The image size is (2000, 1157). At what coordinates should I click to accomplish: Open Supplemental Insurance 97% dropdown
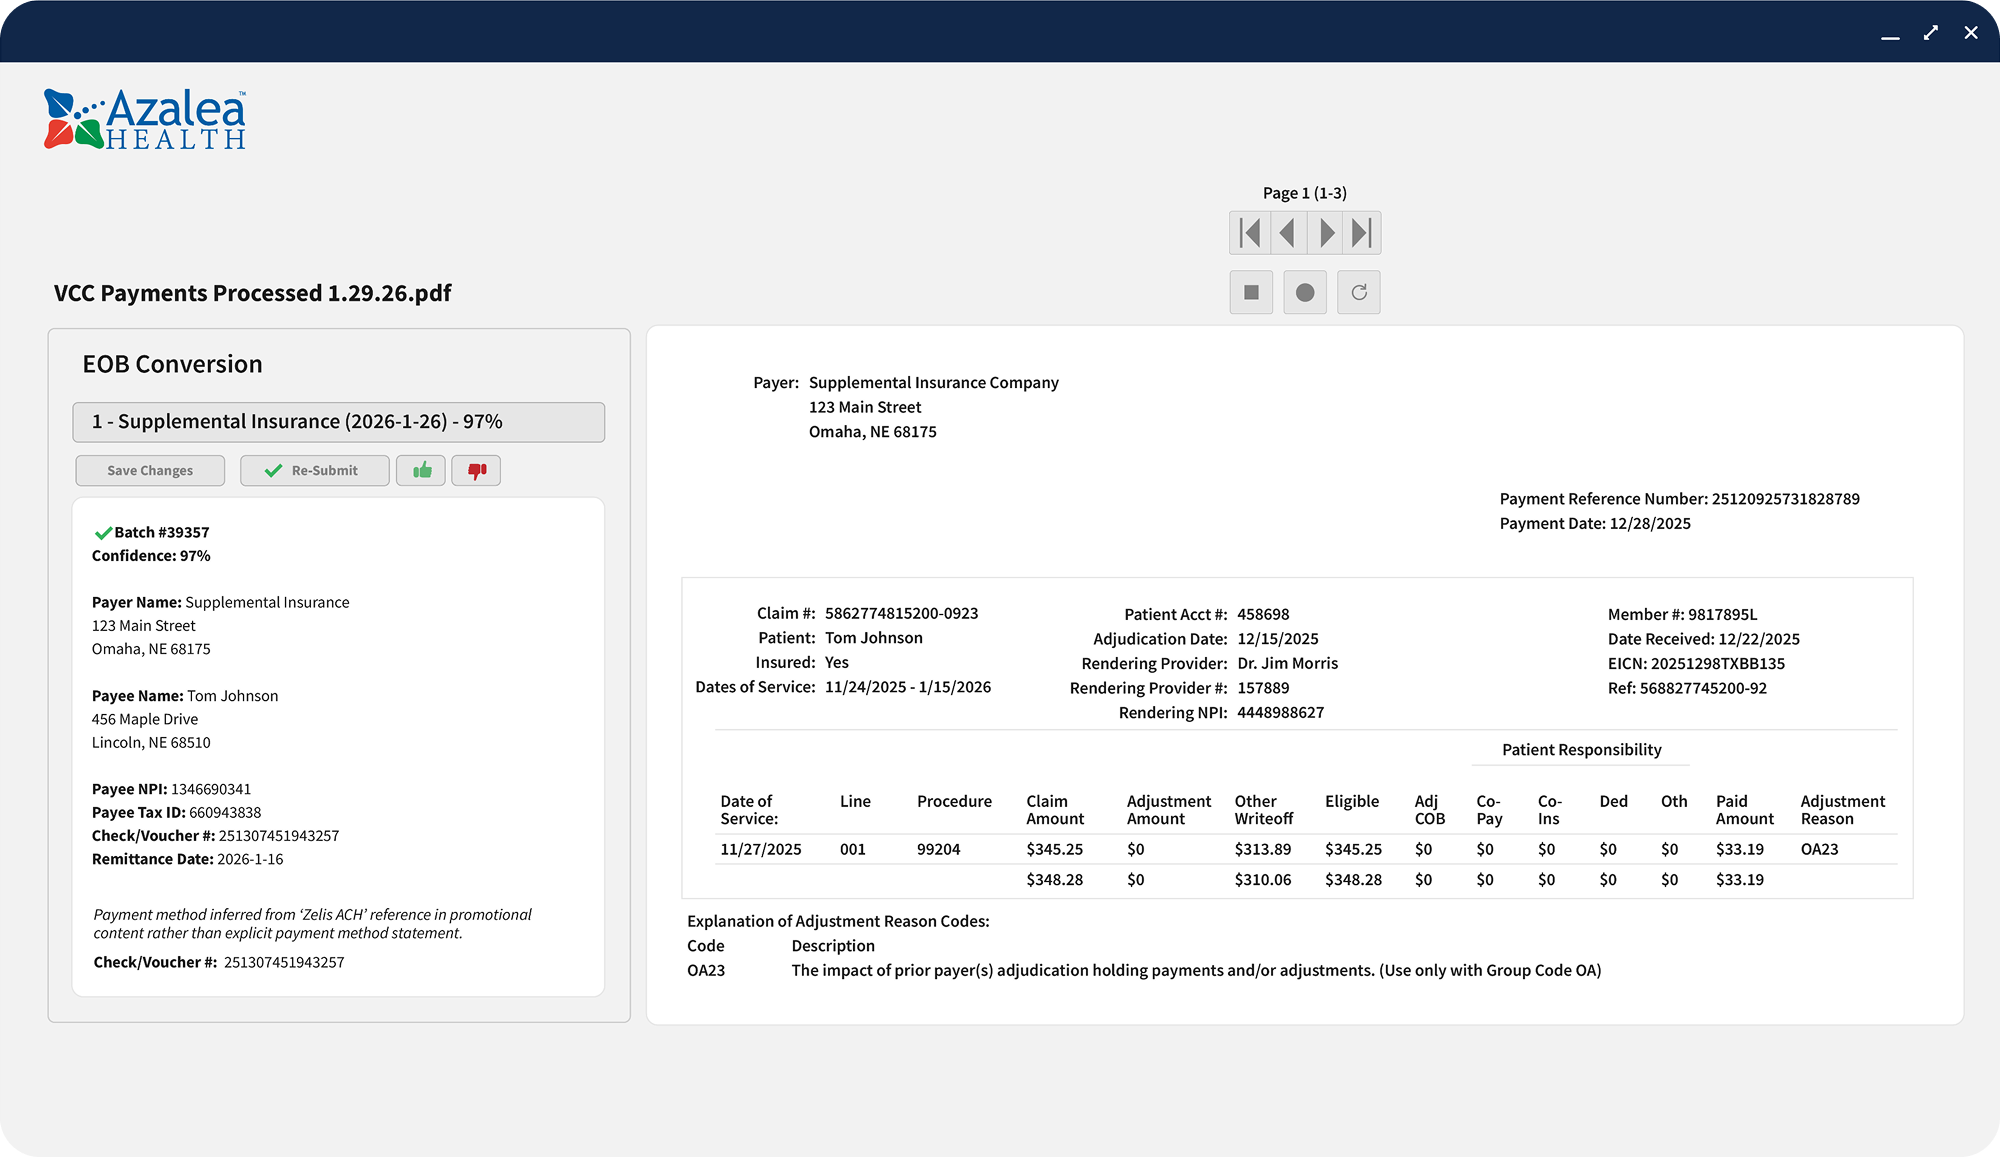338,422
